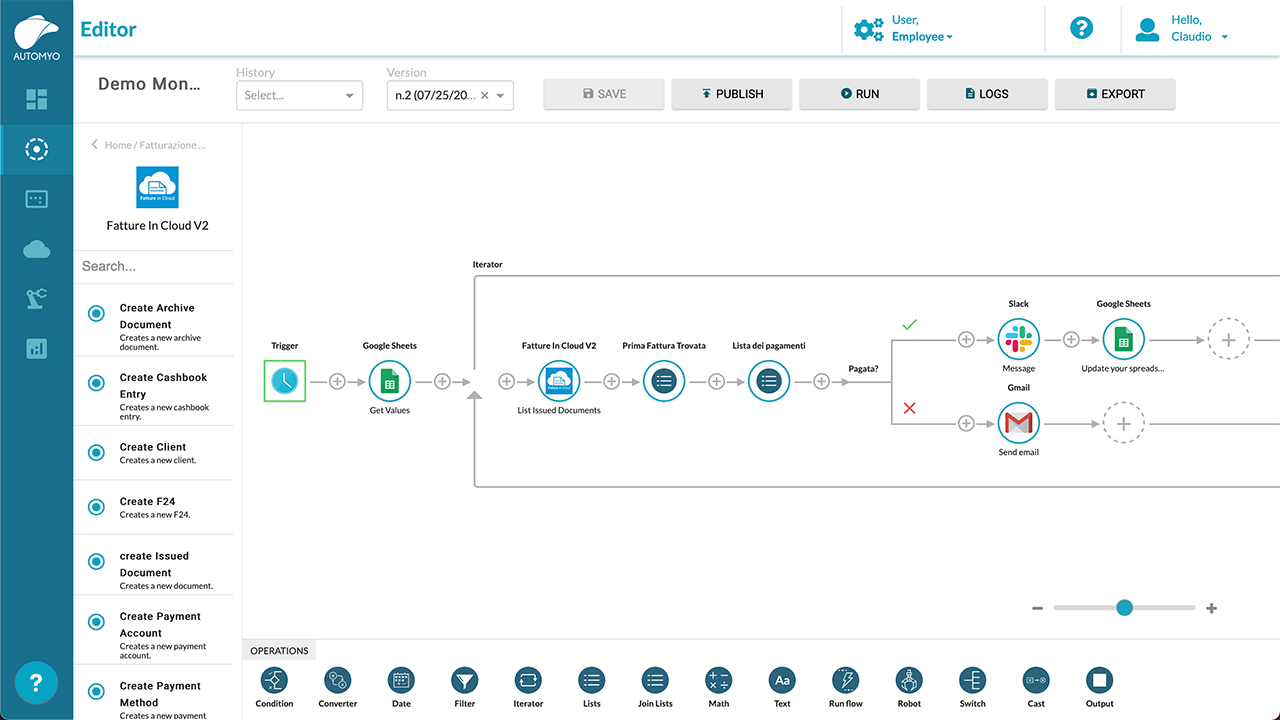
Task: Add the Join Lists operation
Action: tap(655, 681)
